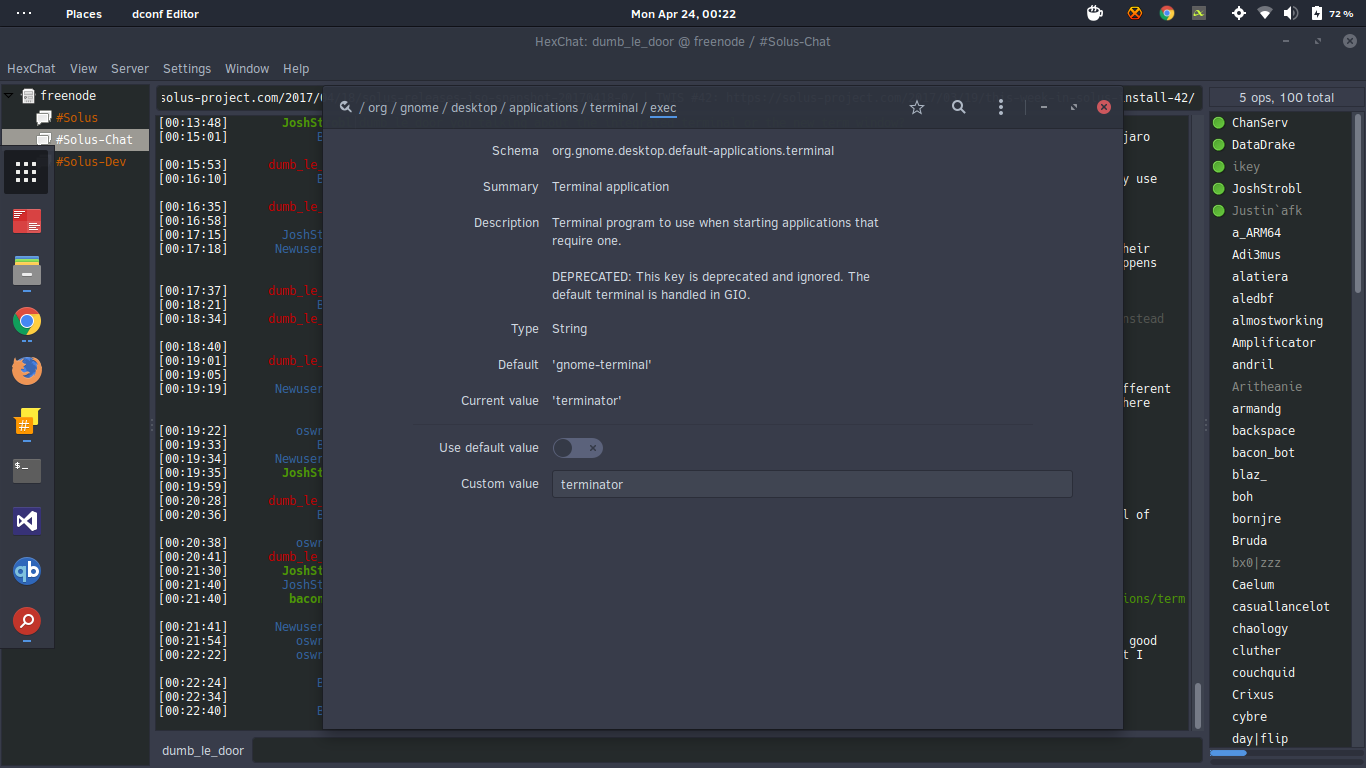Screen dimensions: 1366x768
Task: Select the freenode server entry
Action: click(x=68, y=96)
